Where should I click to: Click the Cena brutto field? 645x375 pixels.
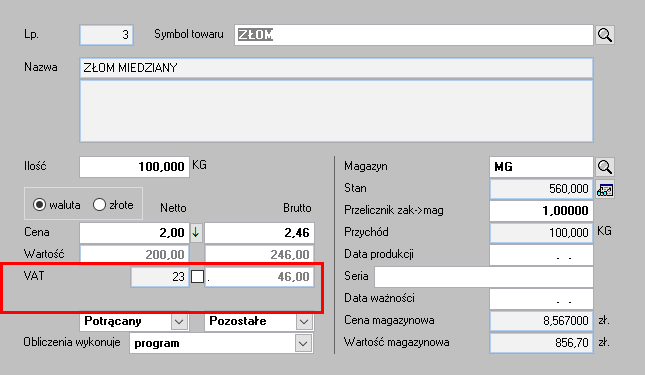(260, 233)
